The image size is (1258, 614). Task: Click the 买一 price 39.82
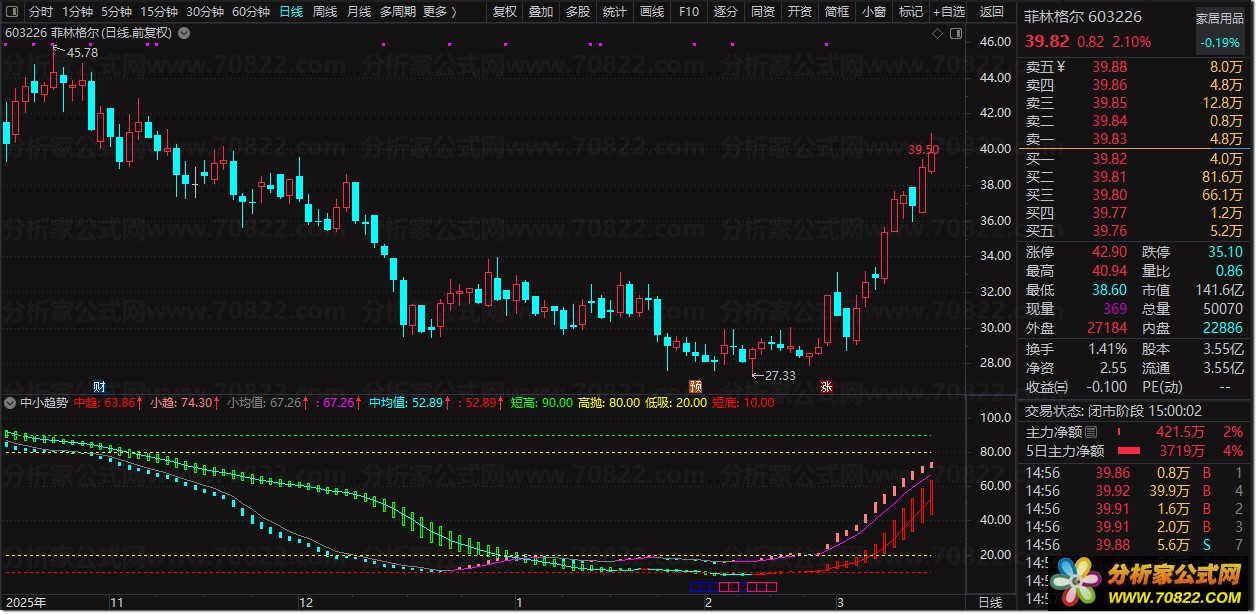point(1109,159)
